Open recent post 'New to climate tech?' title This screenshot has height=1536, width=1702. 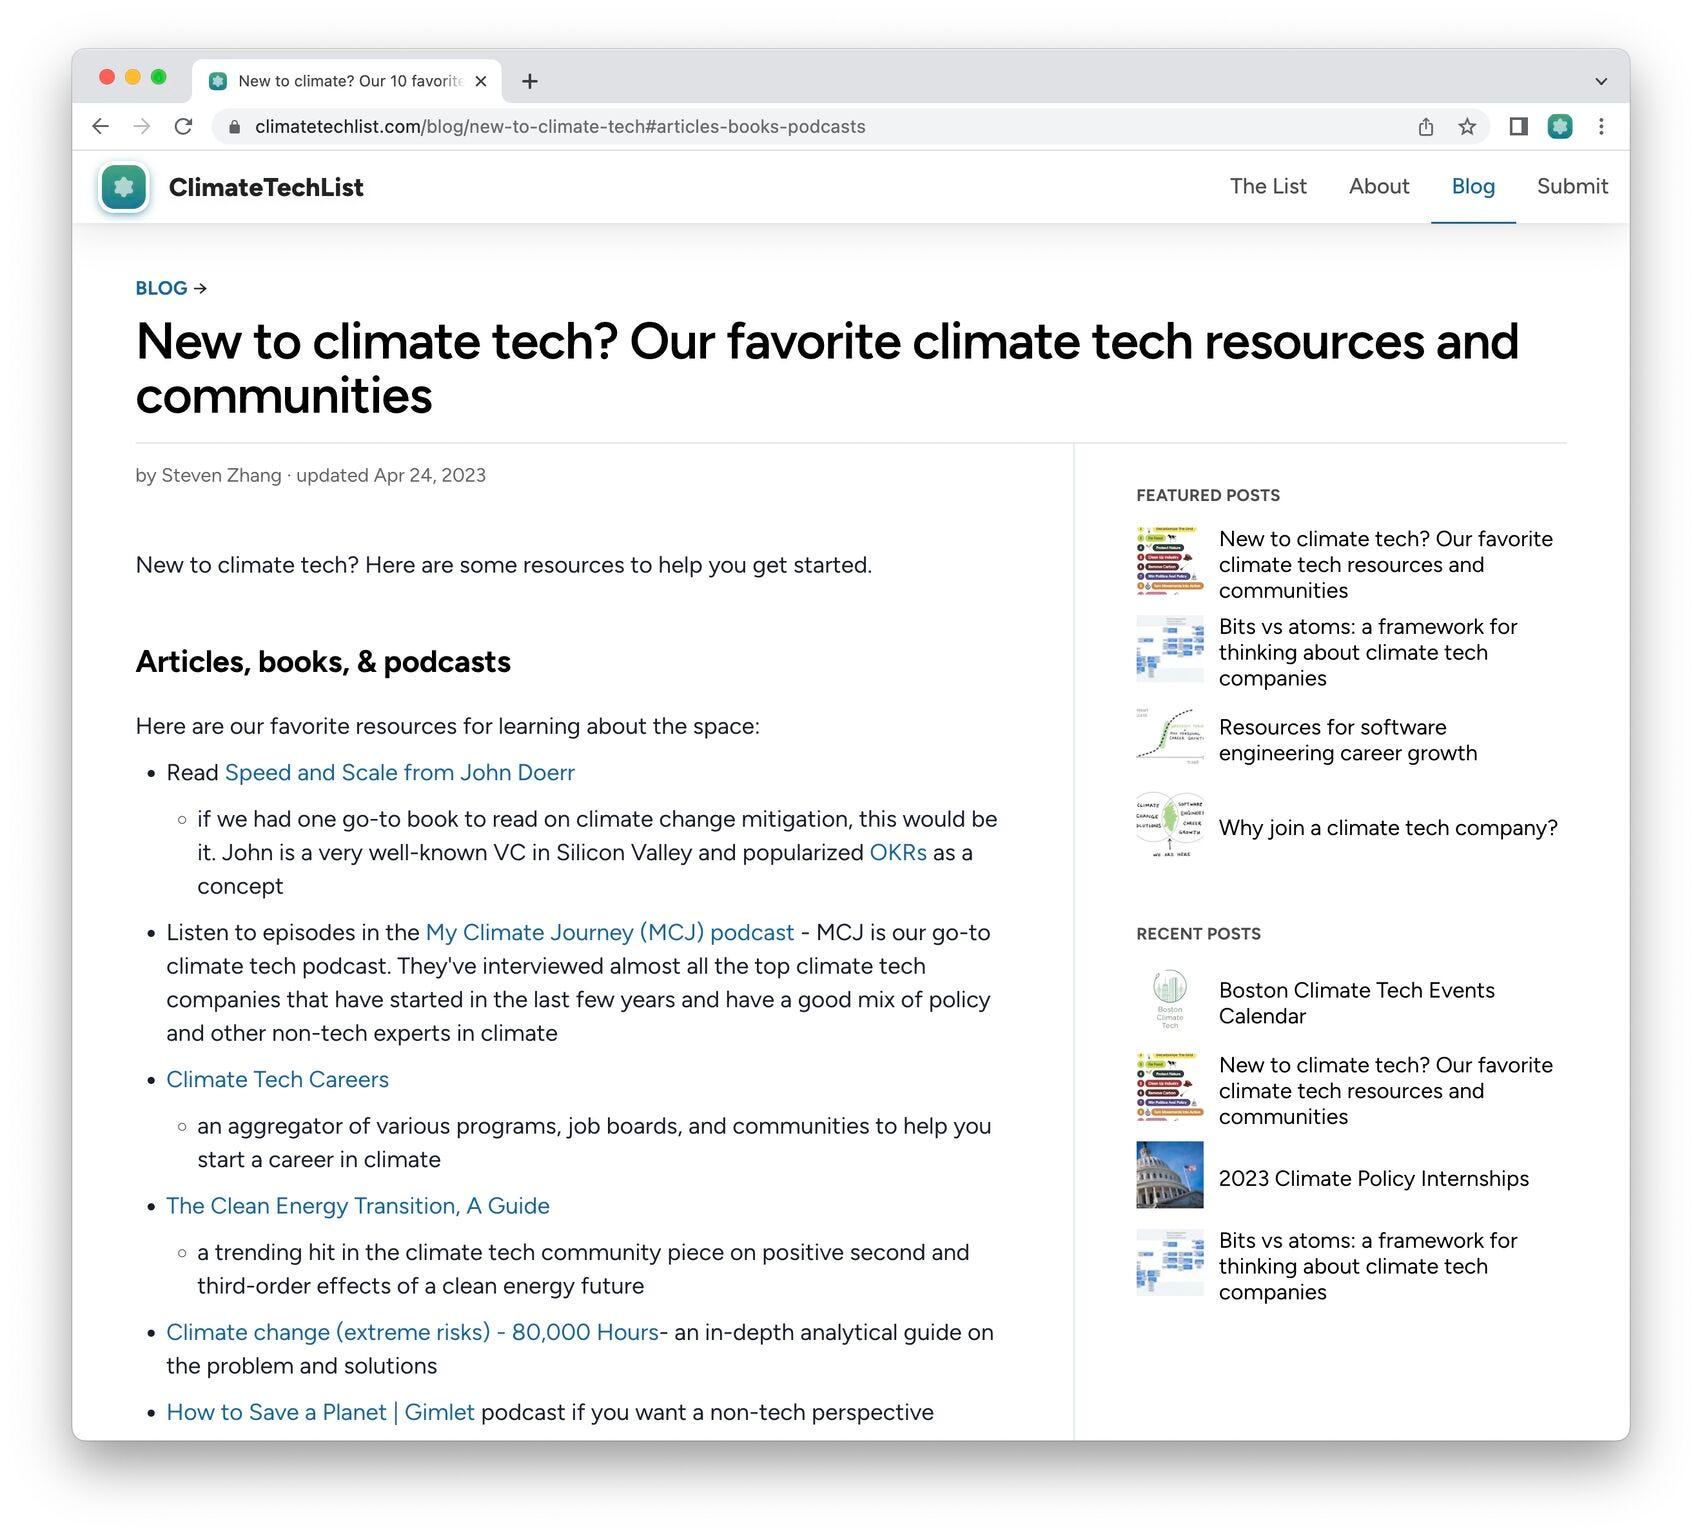[1386, 1091]
